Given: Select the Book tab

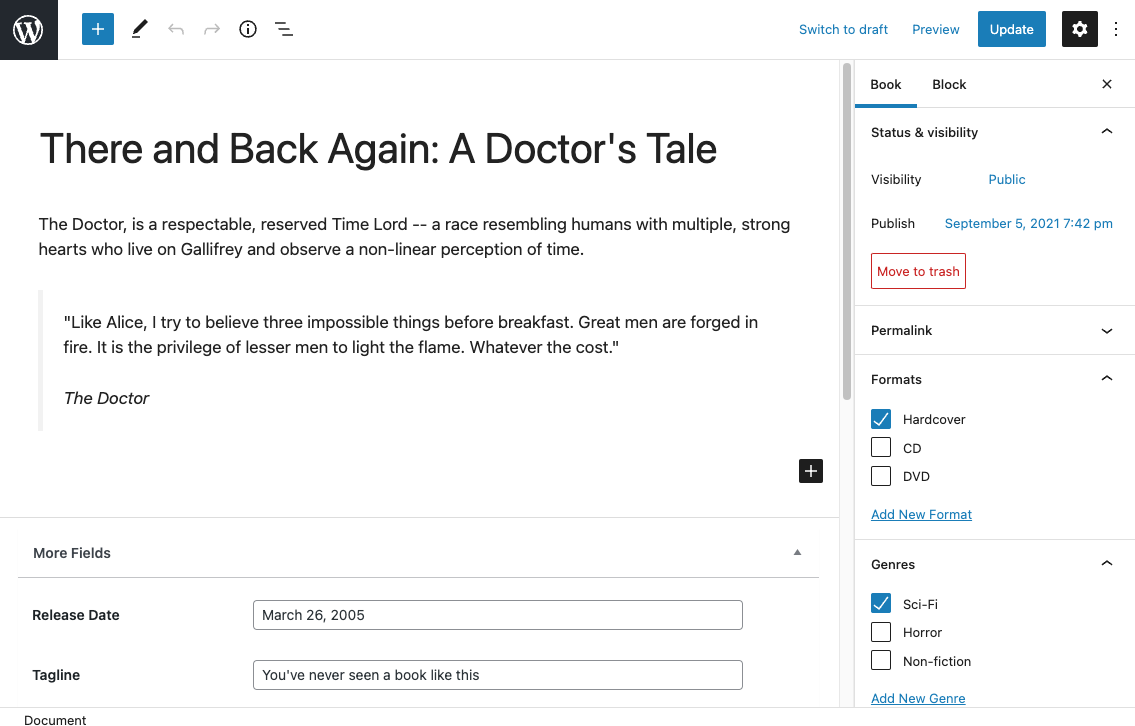Looking at the screenshot, I should 885,84.
